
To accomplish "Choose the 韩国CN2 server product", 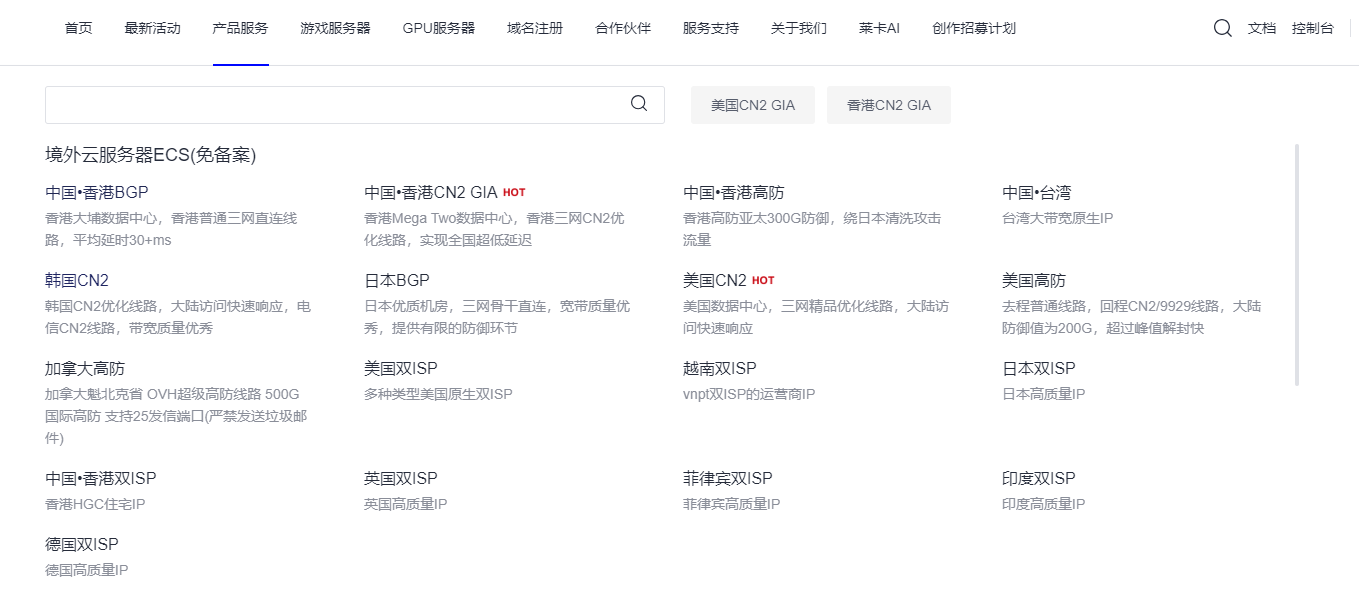I will pos(77,280).
